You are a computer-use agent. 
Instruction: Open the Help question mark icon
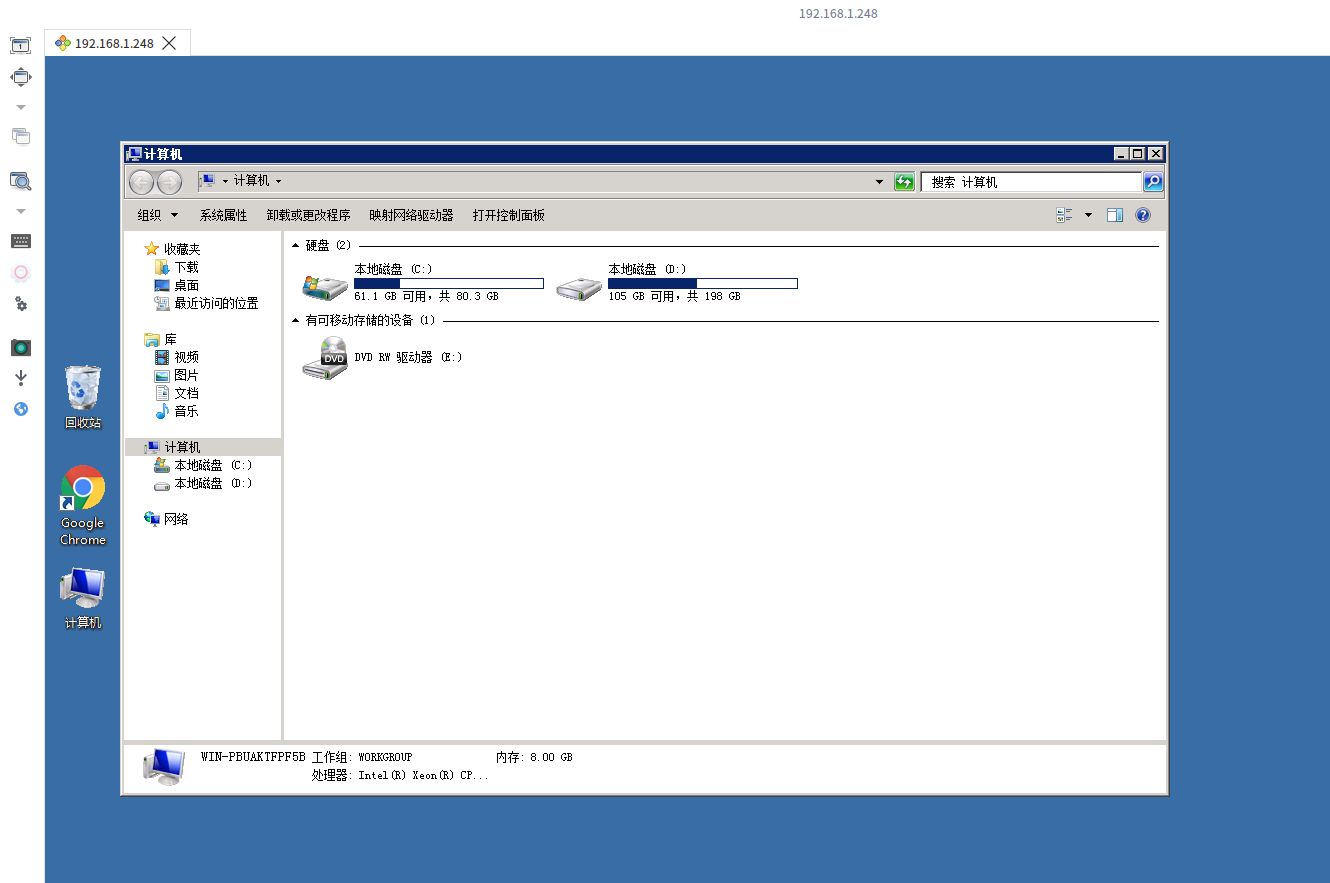coord(1143,215)
